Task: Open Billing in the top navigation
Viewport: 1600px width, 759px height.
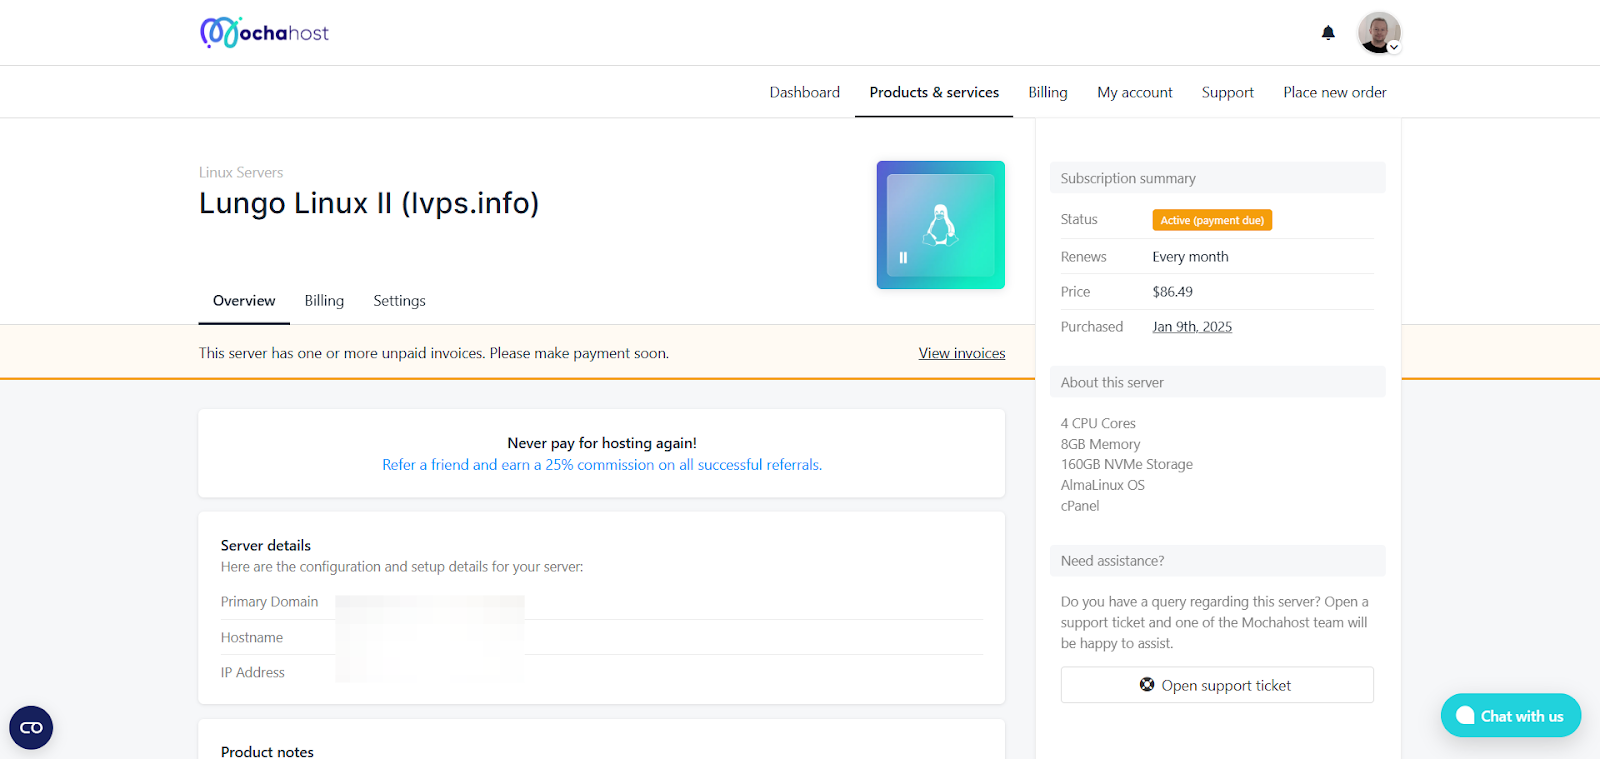Action: pos(1048,92)
